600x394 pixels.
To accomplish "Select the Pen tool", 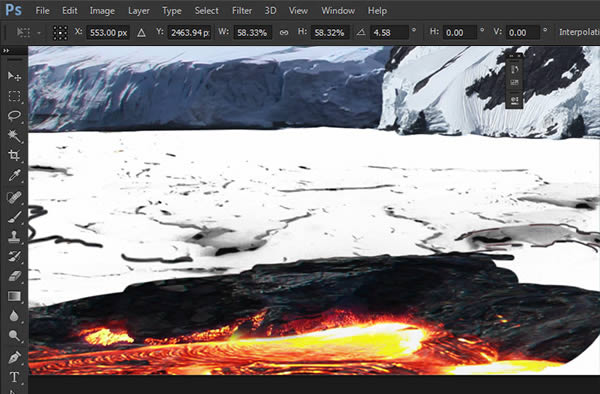I will pyautogui.click(x=14, y=358).
